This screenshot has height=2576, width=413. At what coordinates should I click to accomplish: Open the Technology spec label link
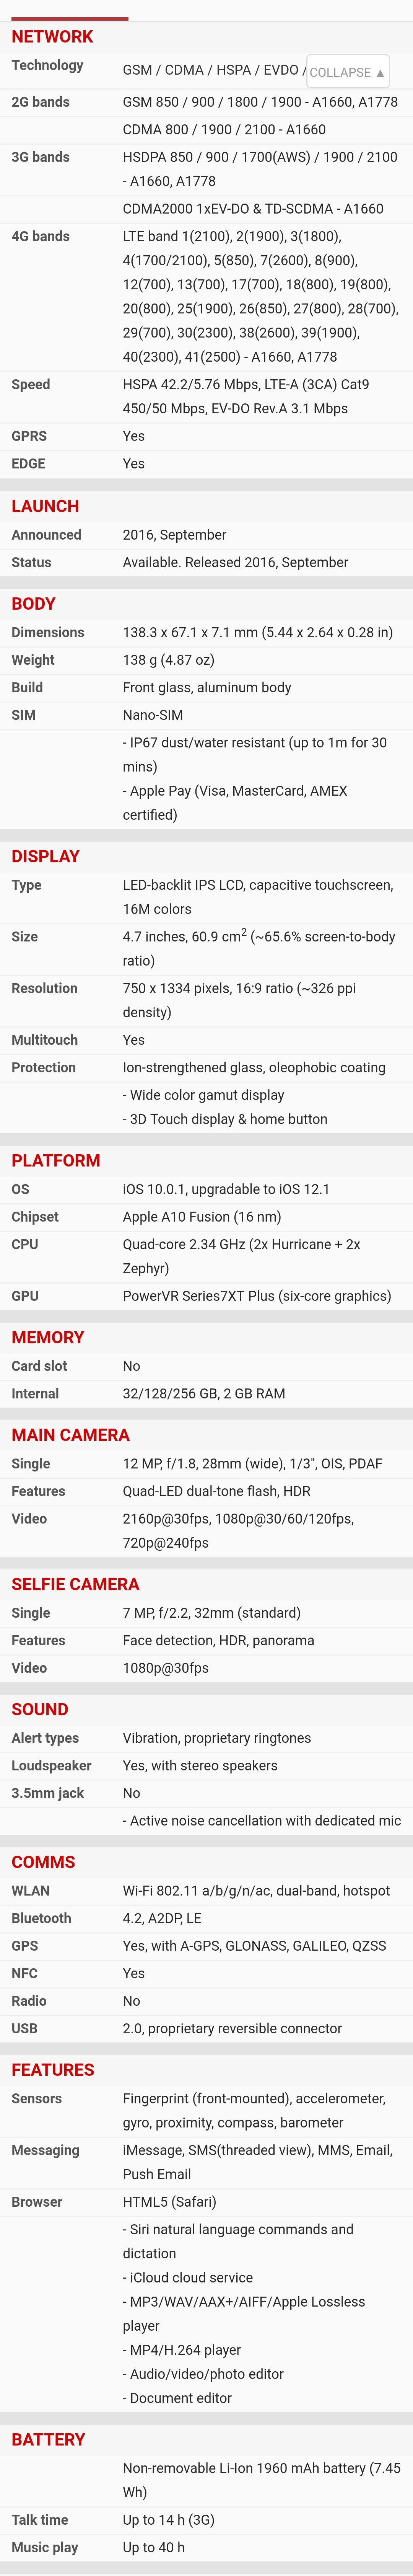coord(47,66)
